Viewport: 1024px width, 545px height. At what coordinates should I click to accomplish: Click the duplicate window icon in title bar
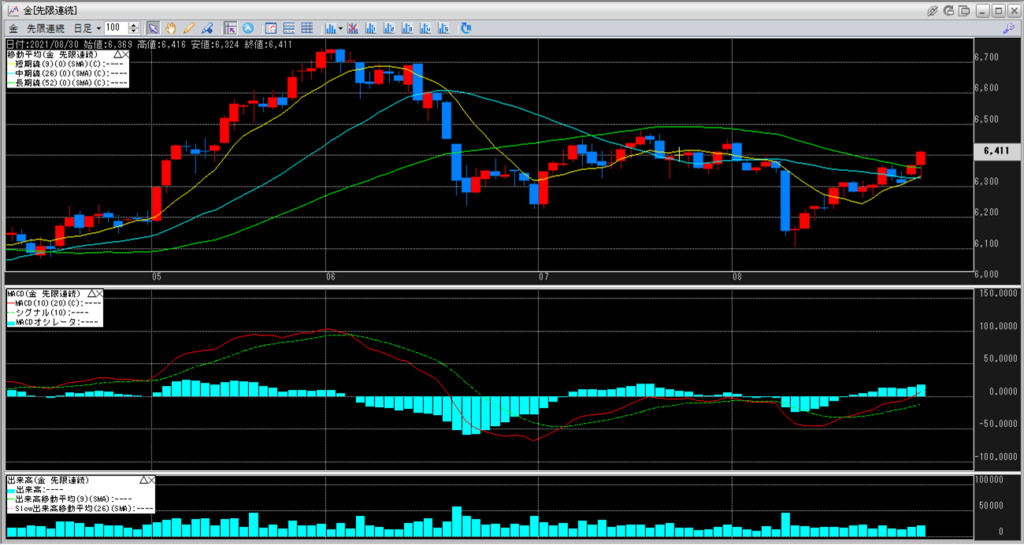coord(965,10)
